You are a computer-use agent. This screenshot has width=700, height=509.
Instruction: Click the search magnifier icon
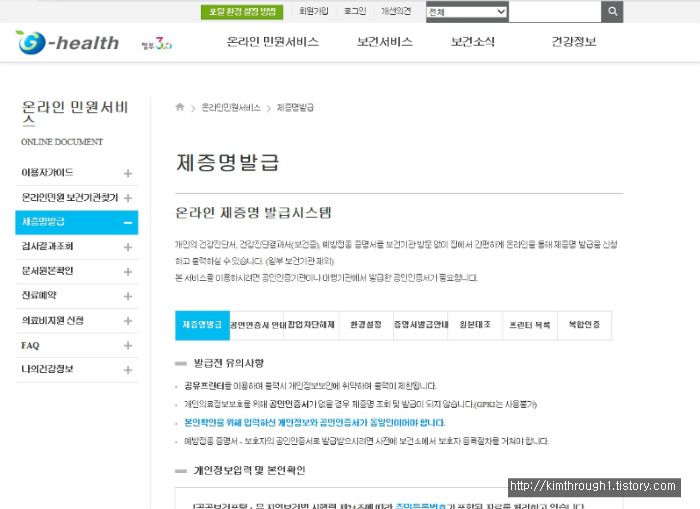(x=612, y=12)
